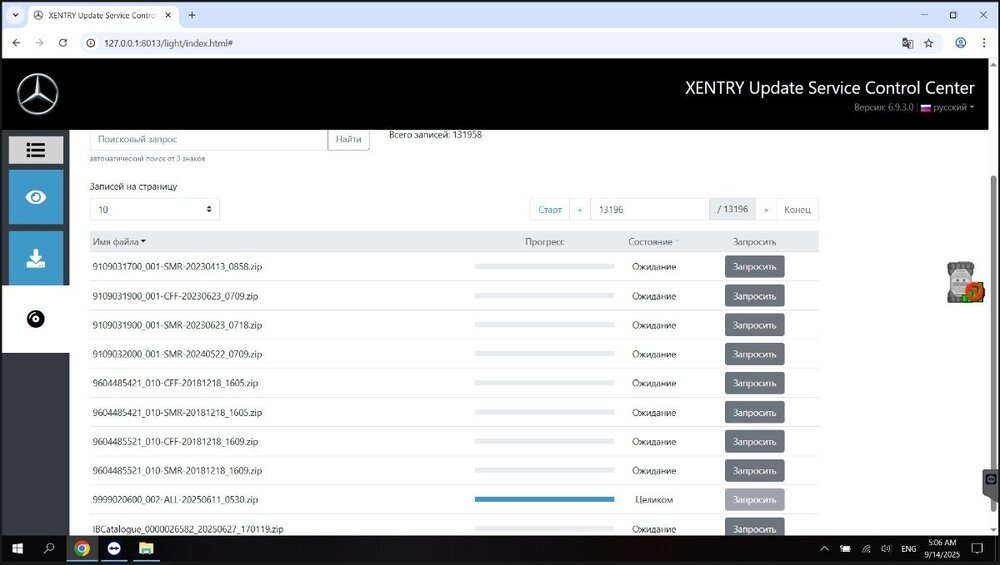Open File Explorer from the taskbar
This screenshot has height=565, width=1000.
(x=145, y=549)
